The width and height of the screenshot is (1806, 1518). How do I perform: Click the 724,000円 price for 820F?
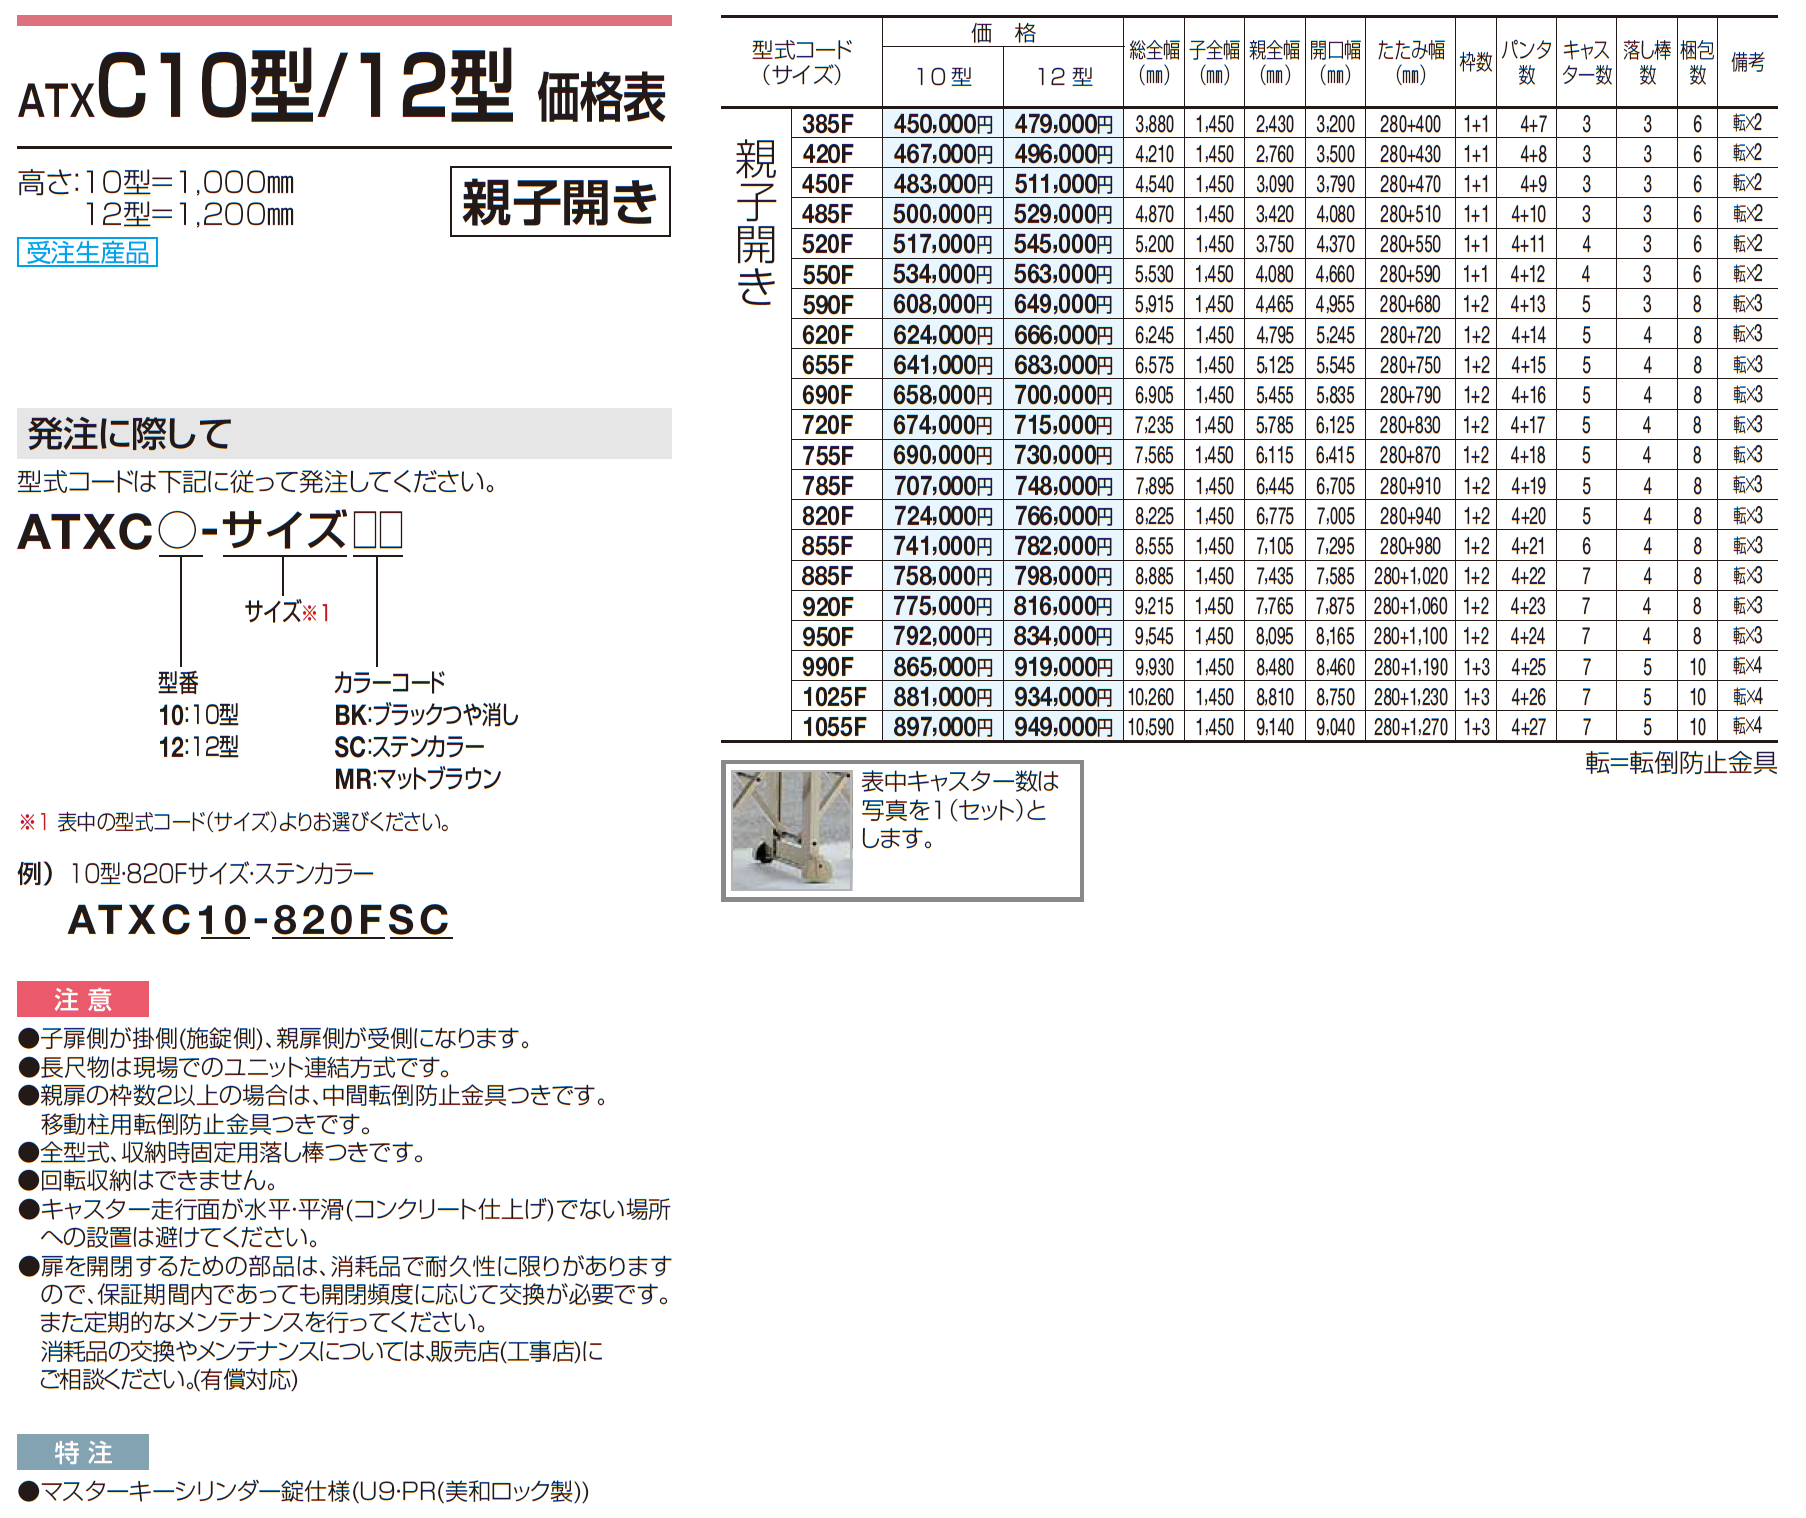click(942, 516)
